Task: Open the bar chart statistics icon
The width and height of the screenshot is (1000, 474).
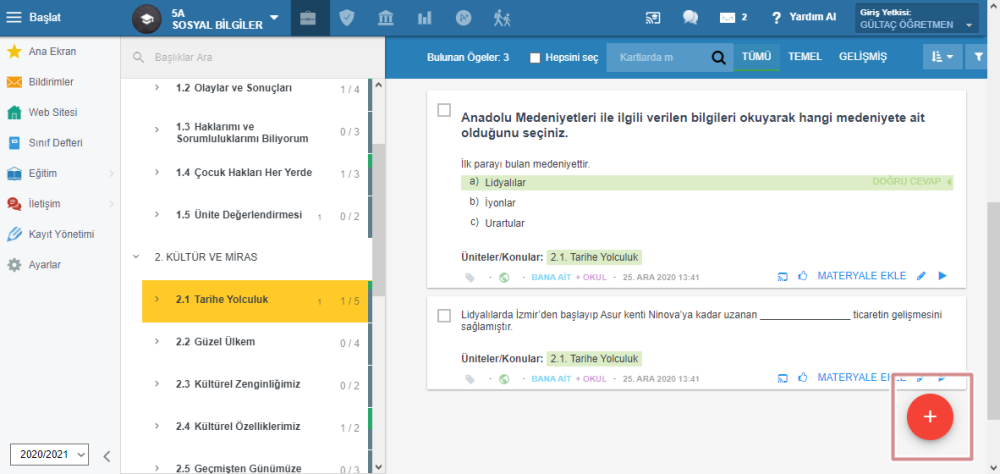Action: tap(424, 18)
